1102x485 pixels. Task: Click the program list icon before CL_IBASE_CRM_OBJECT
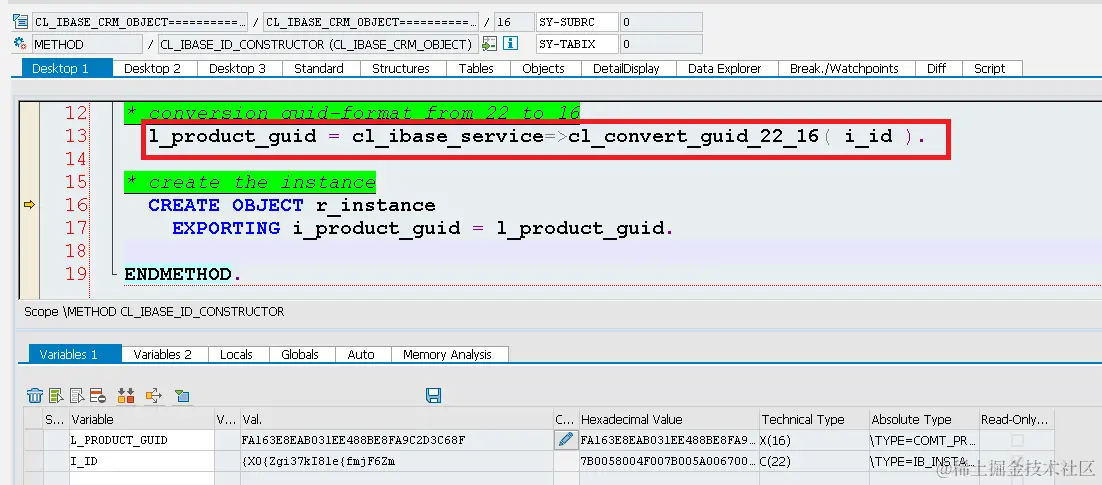click(20, 22)
